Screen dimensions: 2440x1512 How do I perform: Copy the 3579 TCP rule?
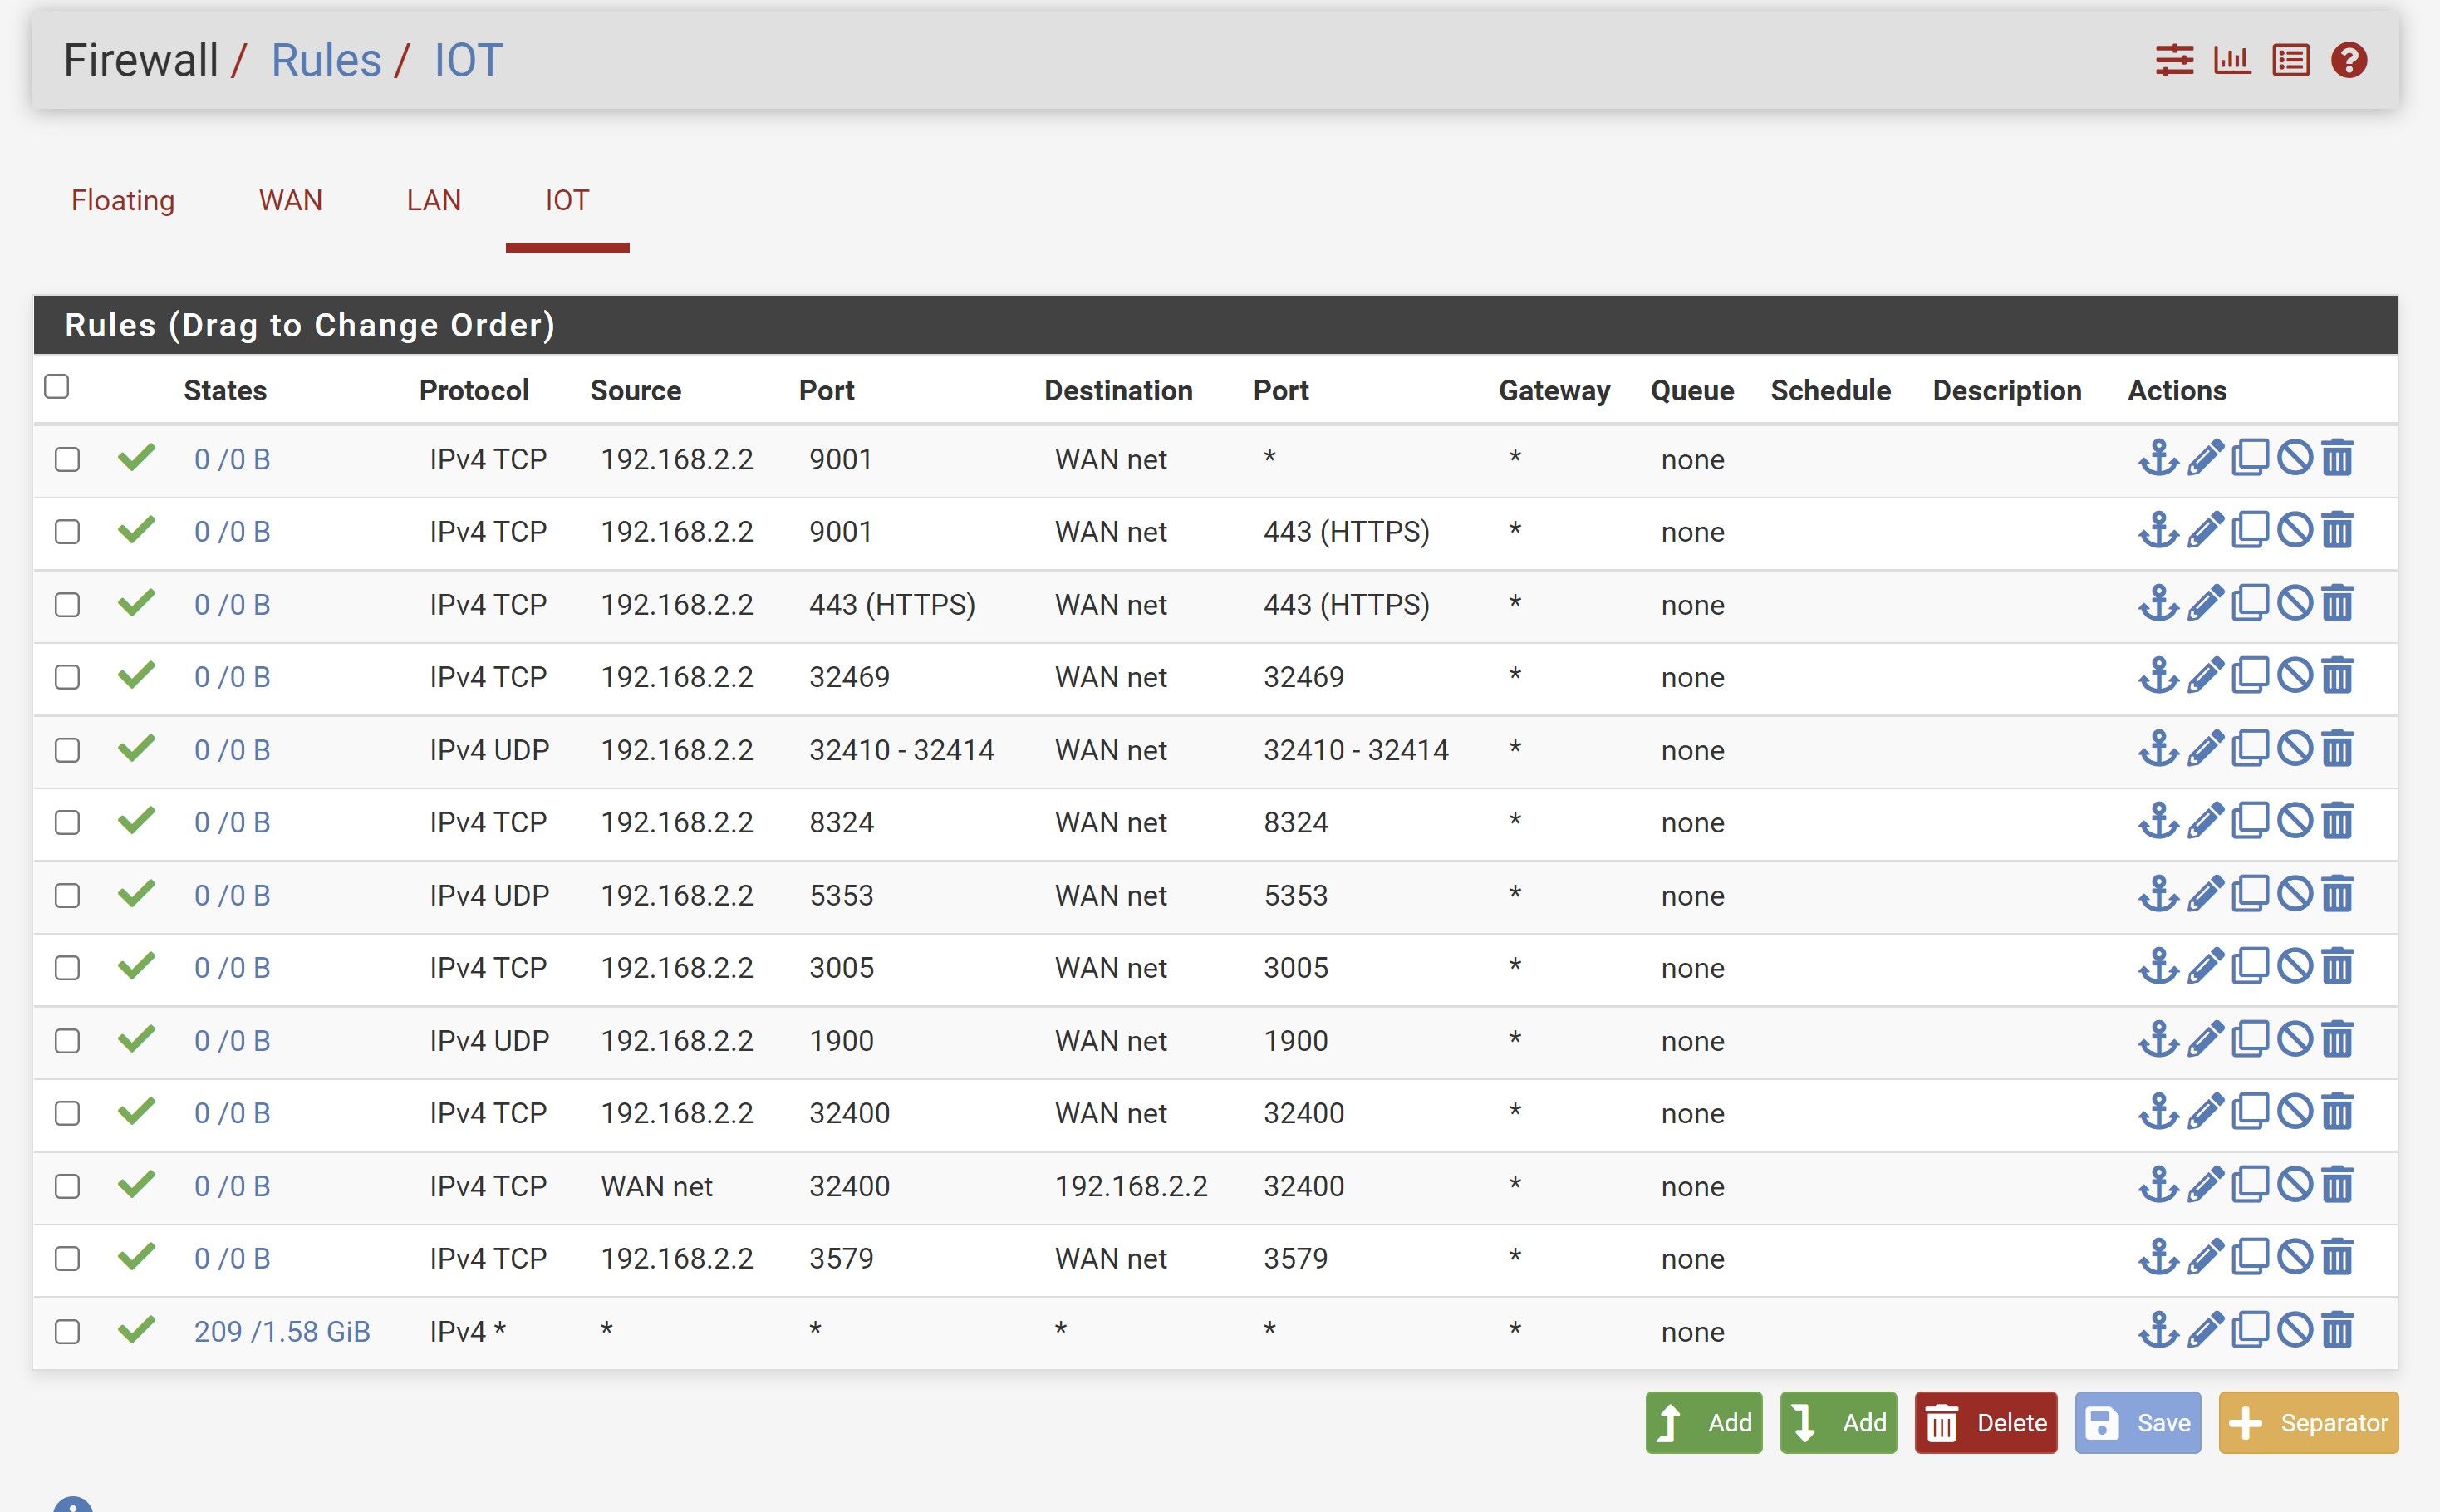tap(2250, 1257)
